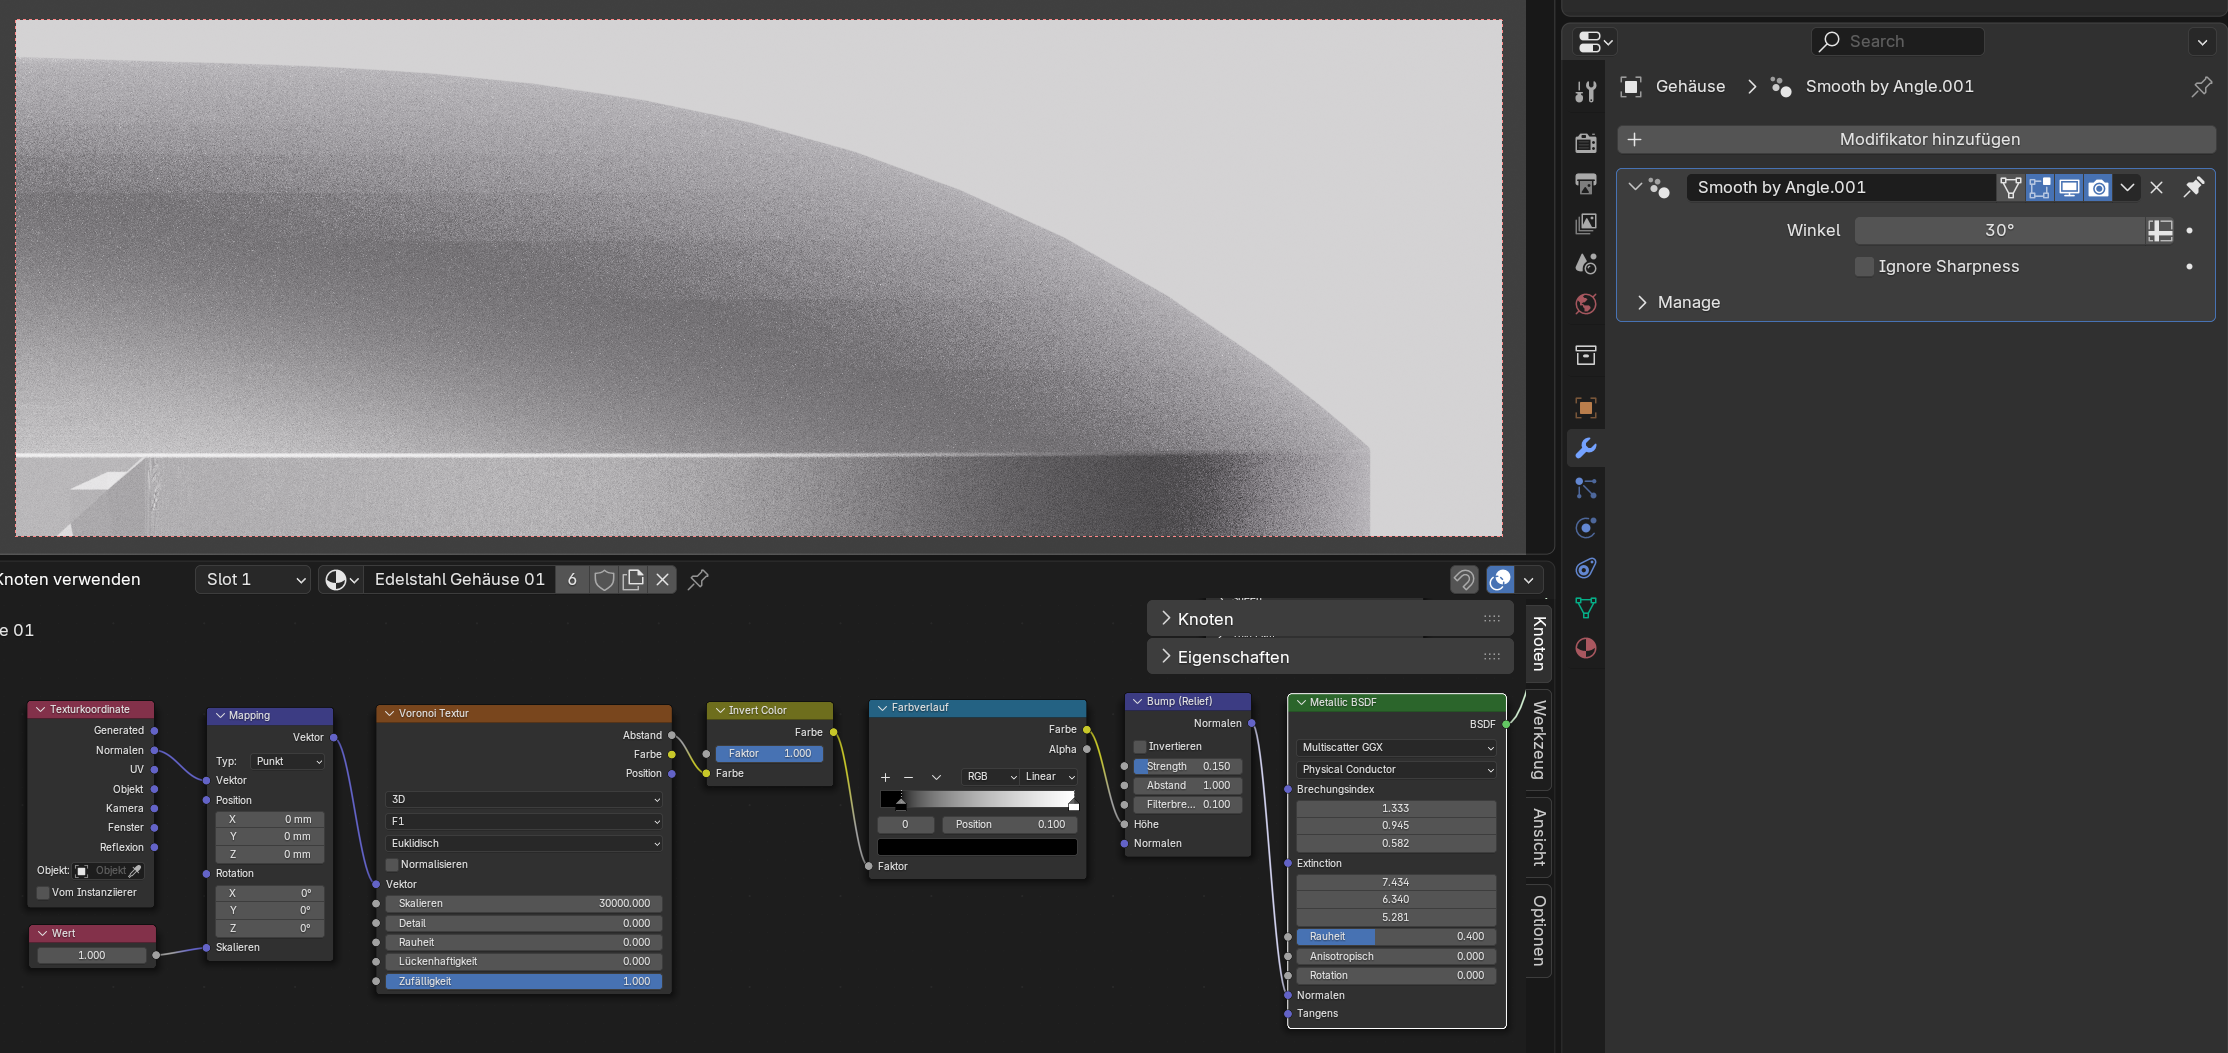
Task: Open the Material properties tab icon
Action: click(1585, 648)
